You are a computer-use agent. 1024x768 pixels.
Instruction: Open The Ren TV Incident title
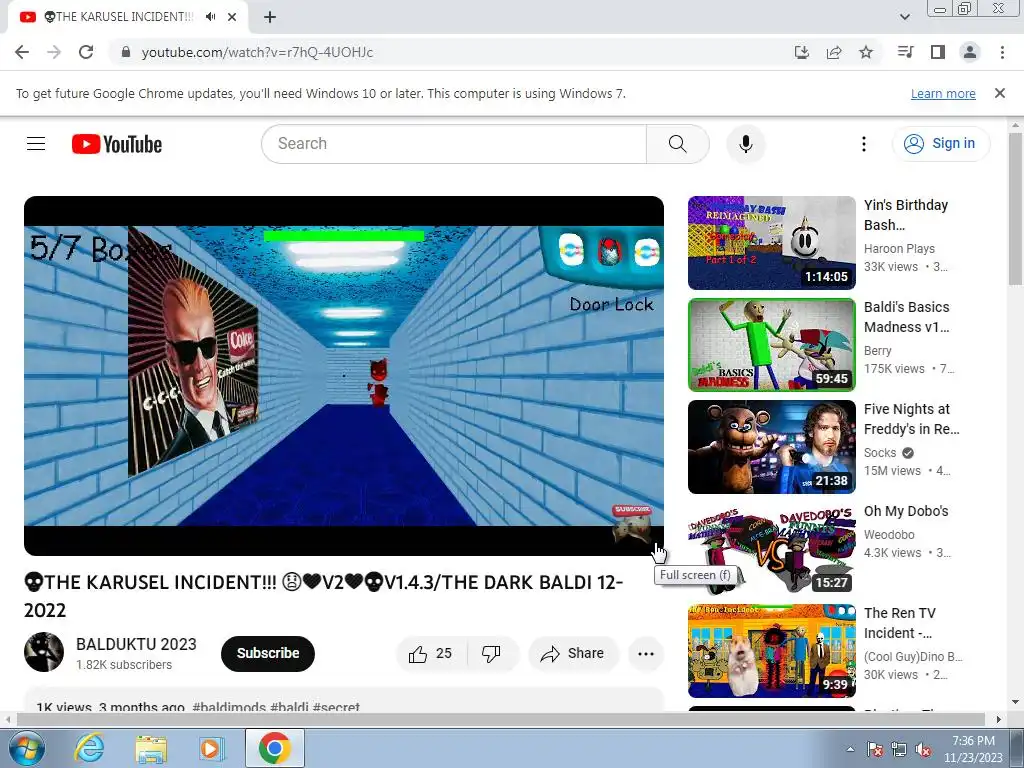(899, 623)
